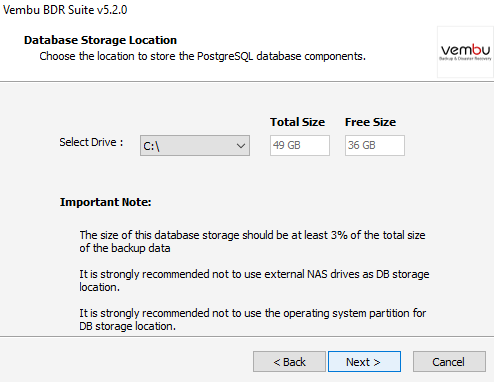The image size is (494, 382).
Task: Click the C:\ value in the drive selector
Action: coord(151,146)
